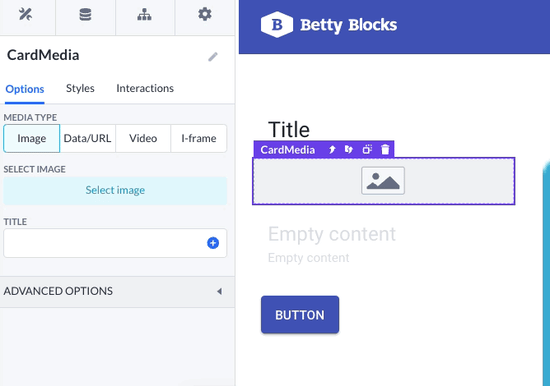The image size is (550, 386).
Task: Delete CardMedia with the trash icon
Action: tap(385, 149)
